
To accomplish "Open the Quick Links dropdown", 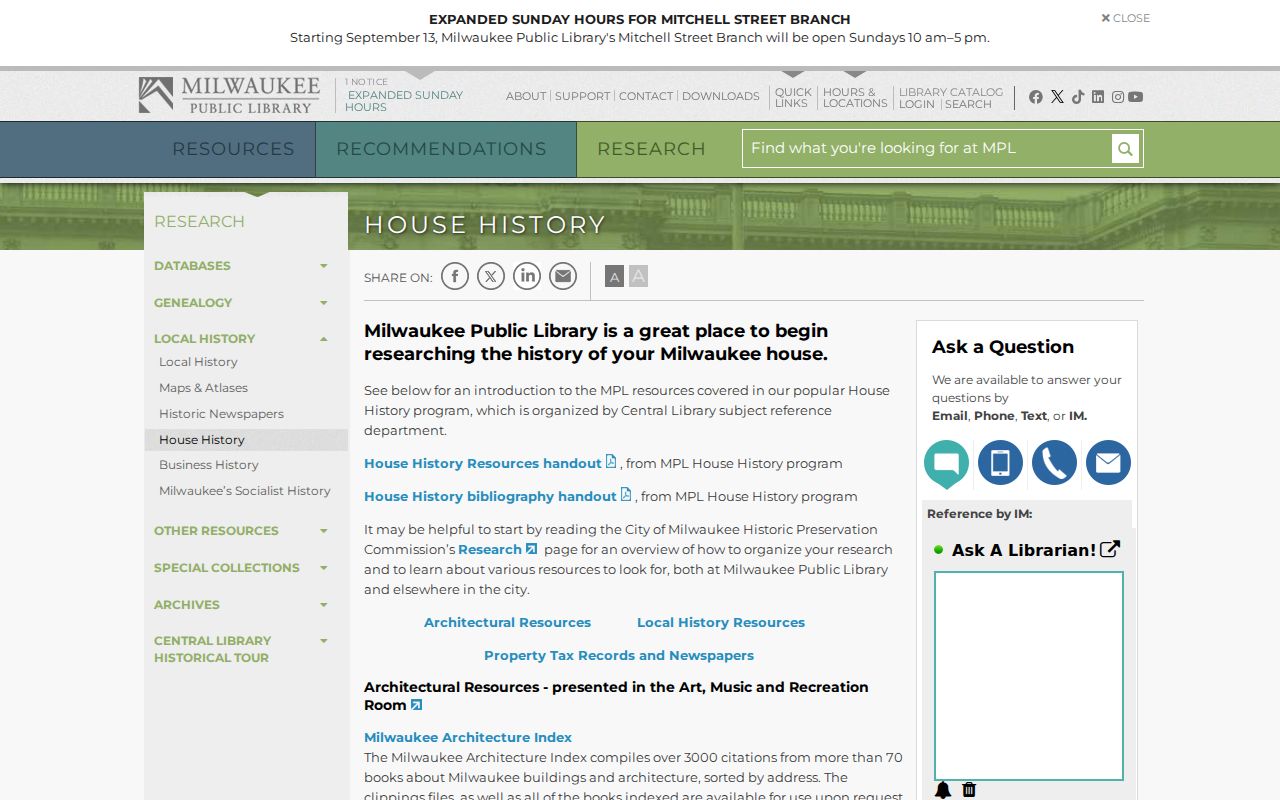I will (793, 97).
